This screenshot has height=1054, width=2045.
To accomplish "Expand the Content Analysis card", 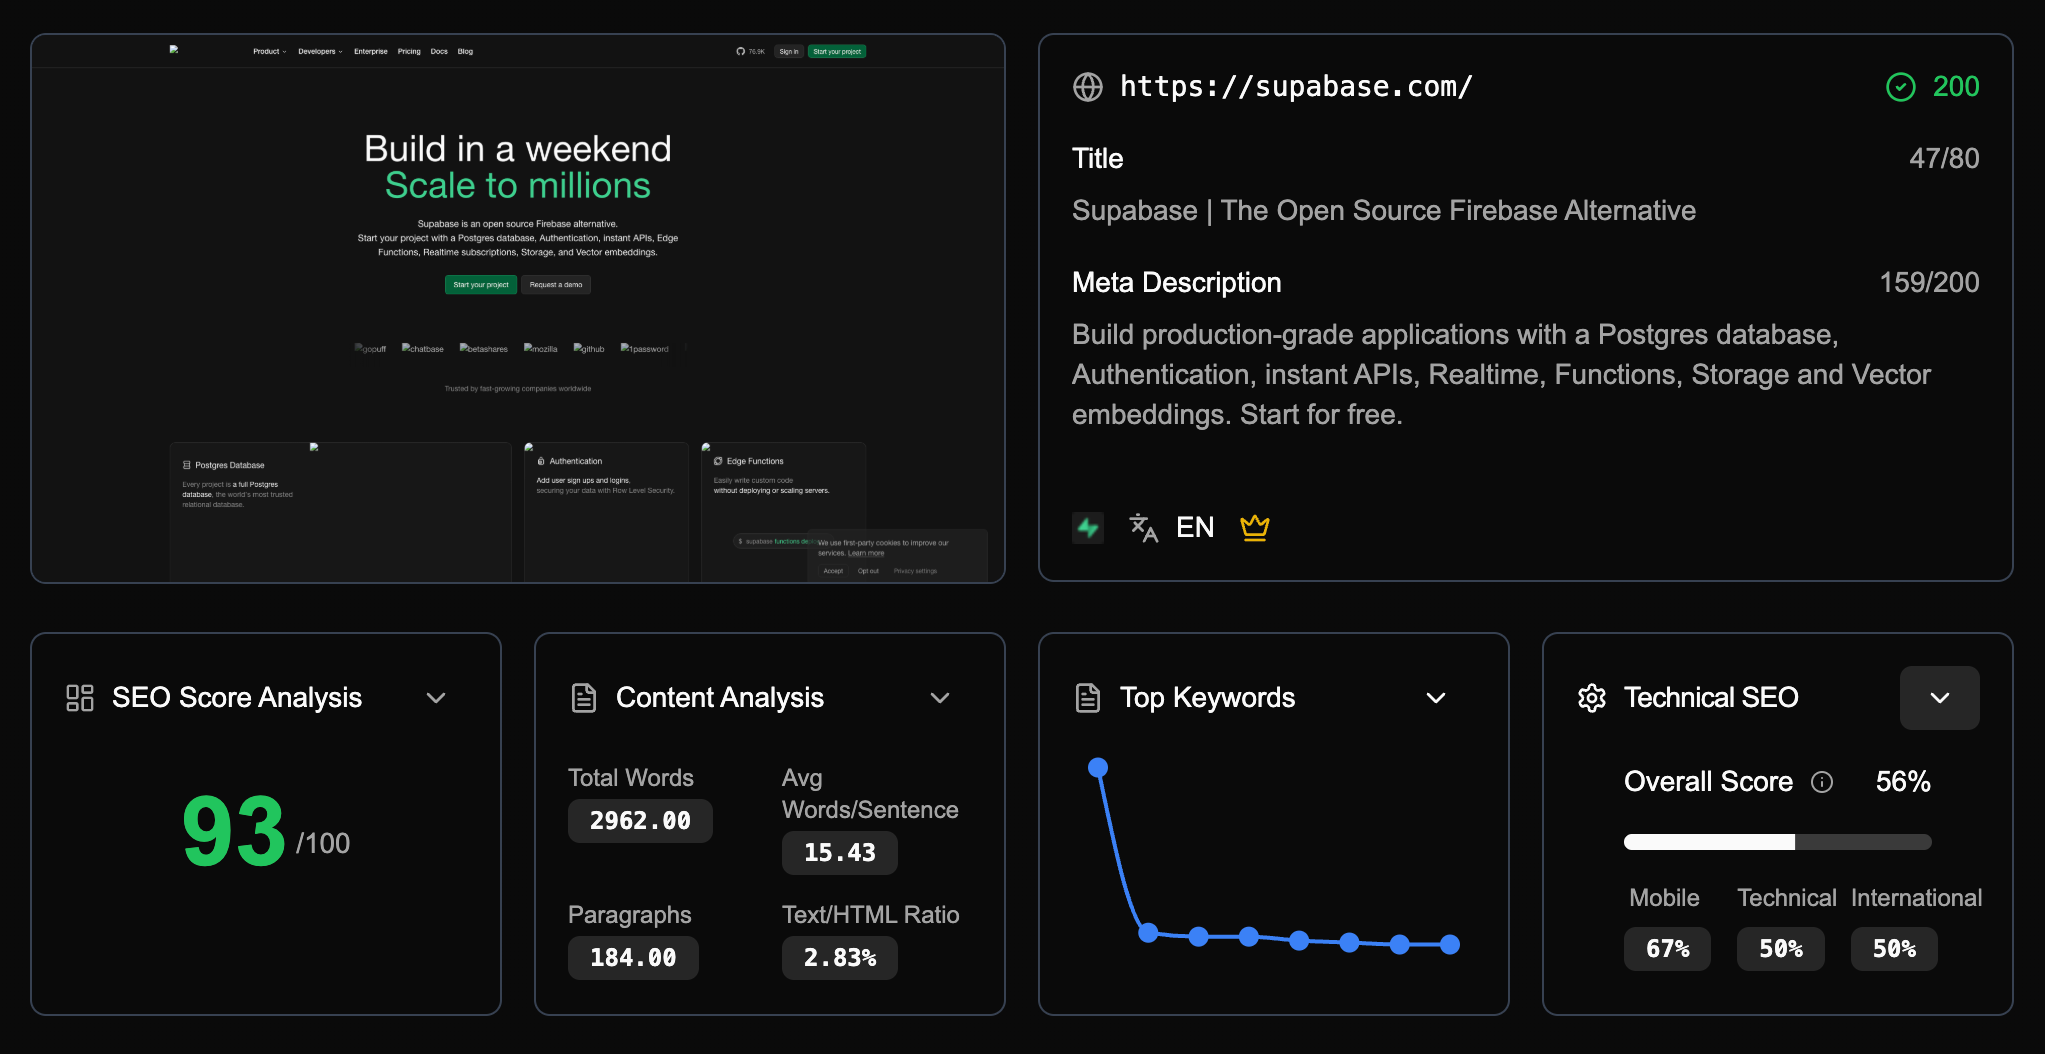I will (940, 698).
